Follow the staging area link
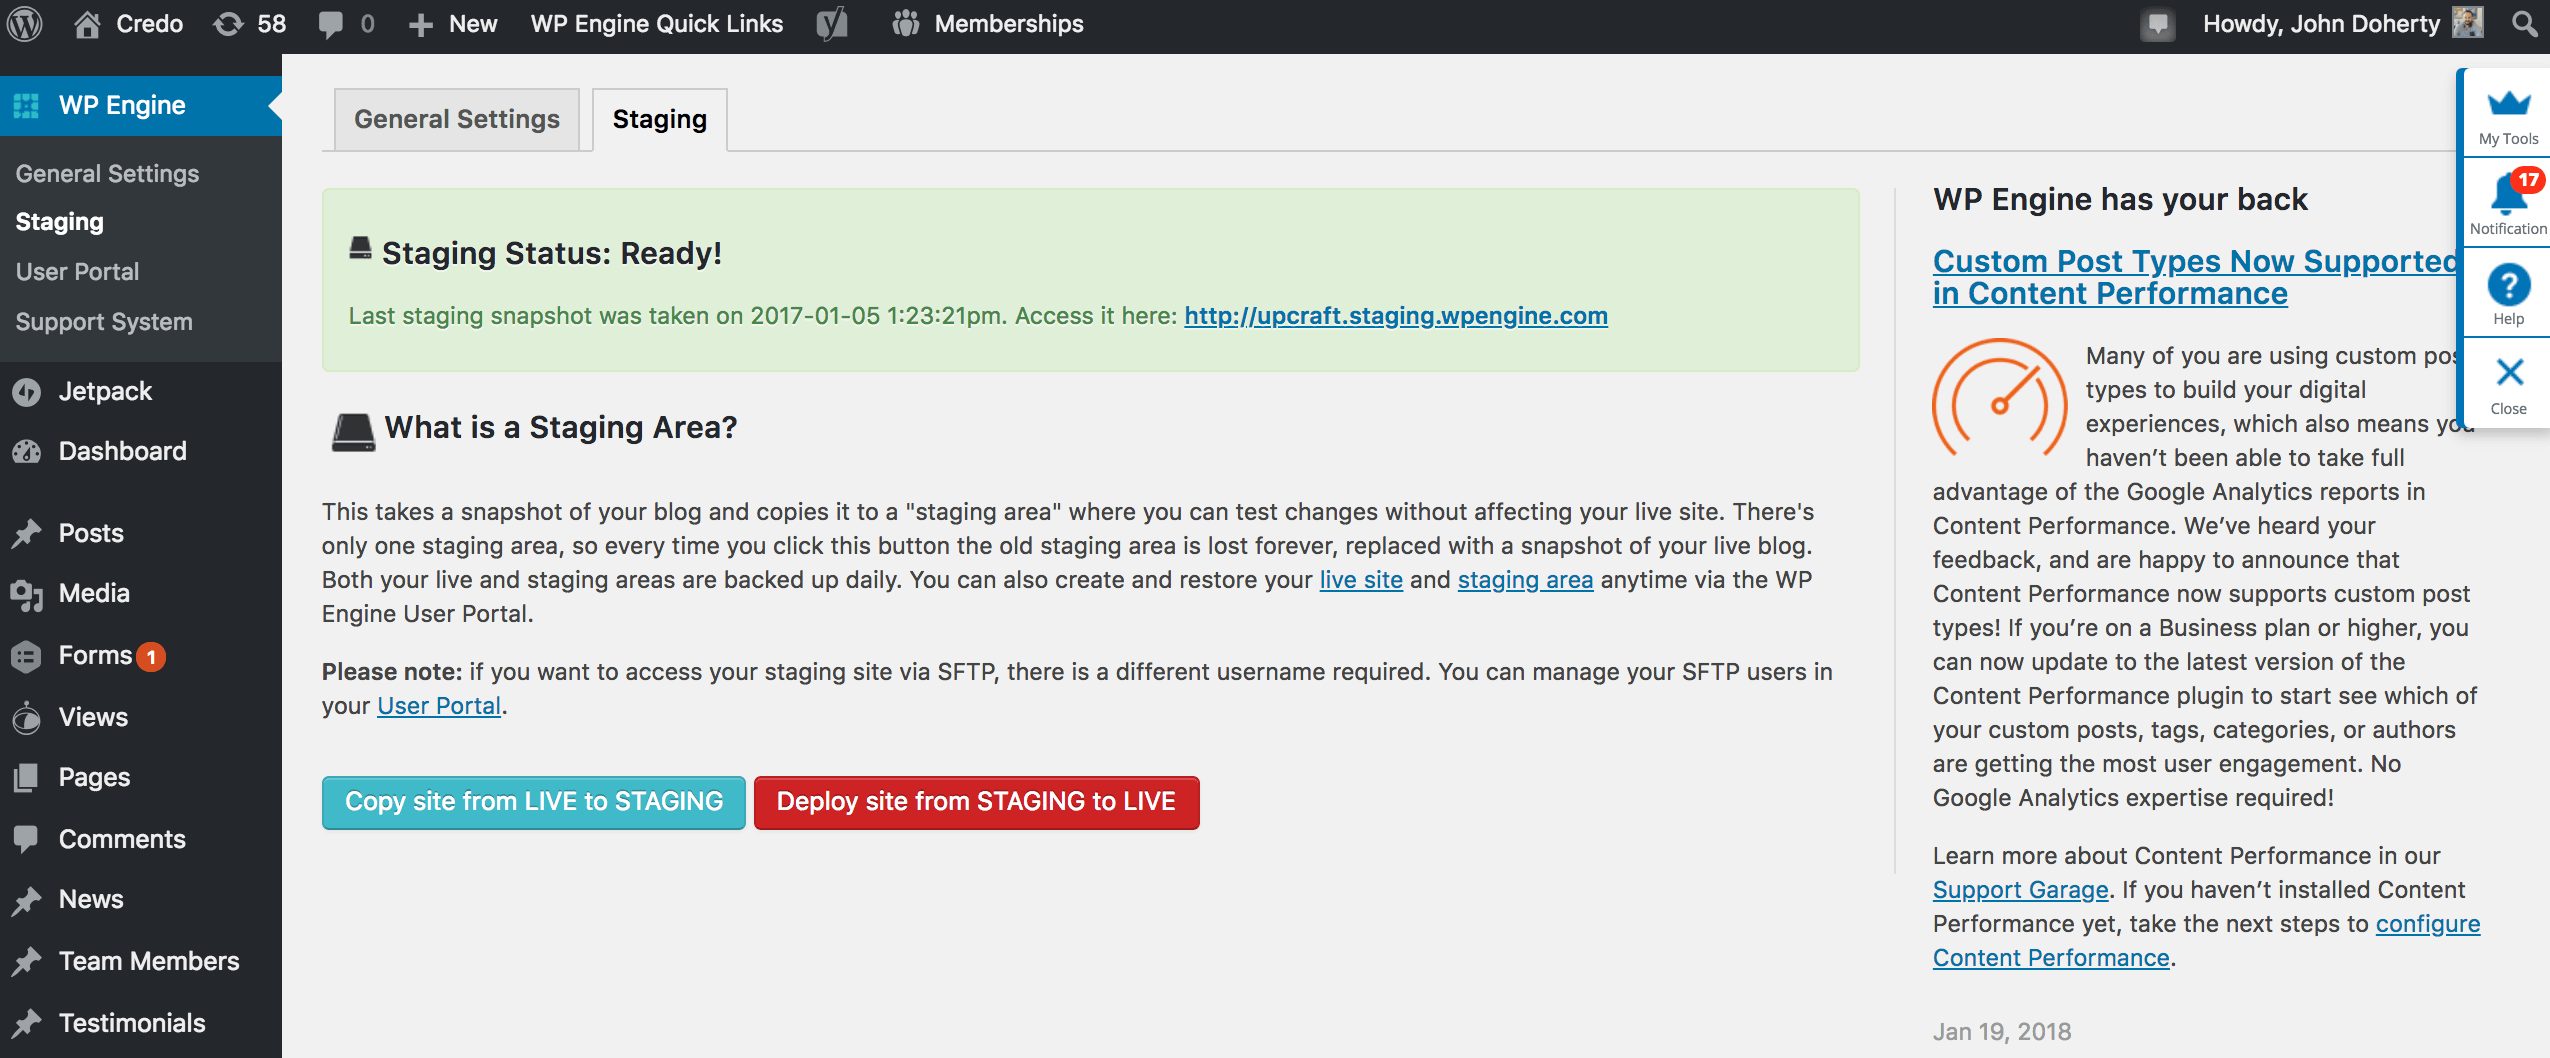 pos(1525,580)
